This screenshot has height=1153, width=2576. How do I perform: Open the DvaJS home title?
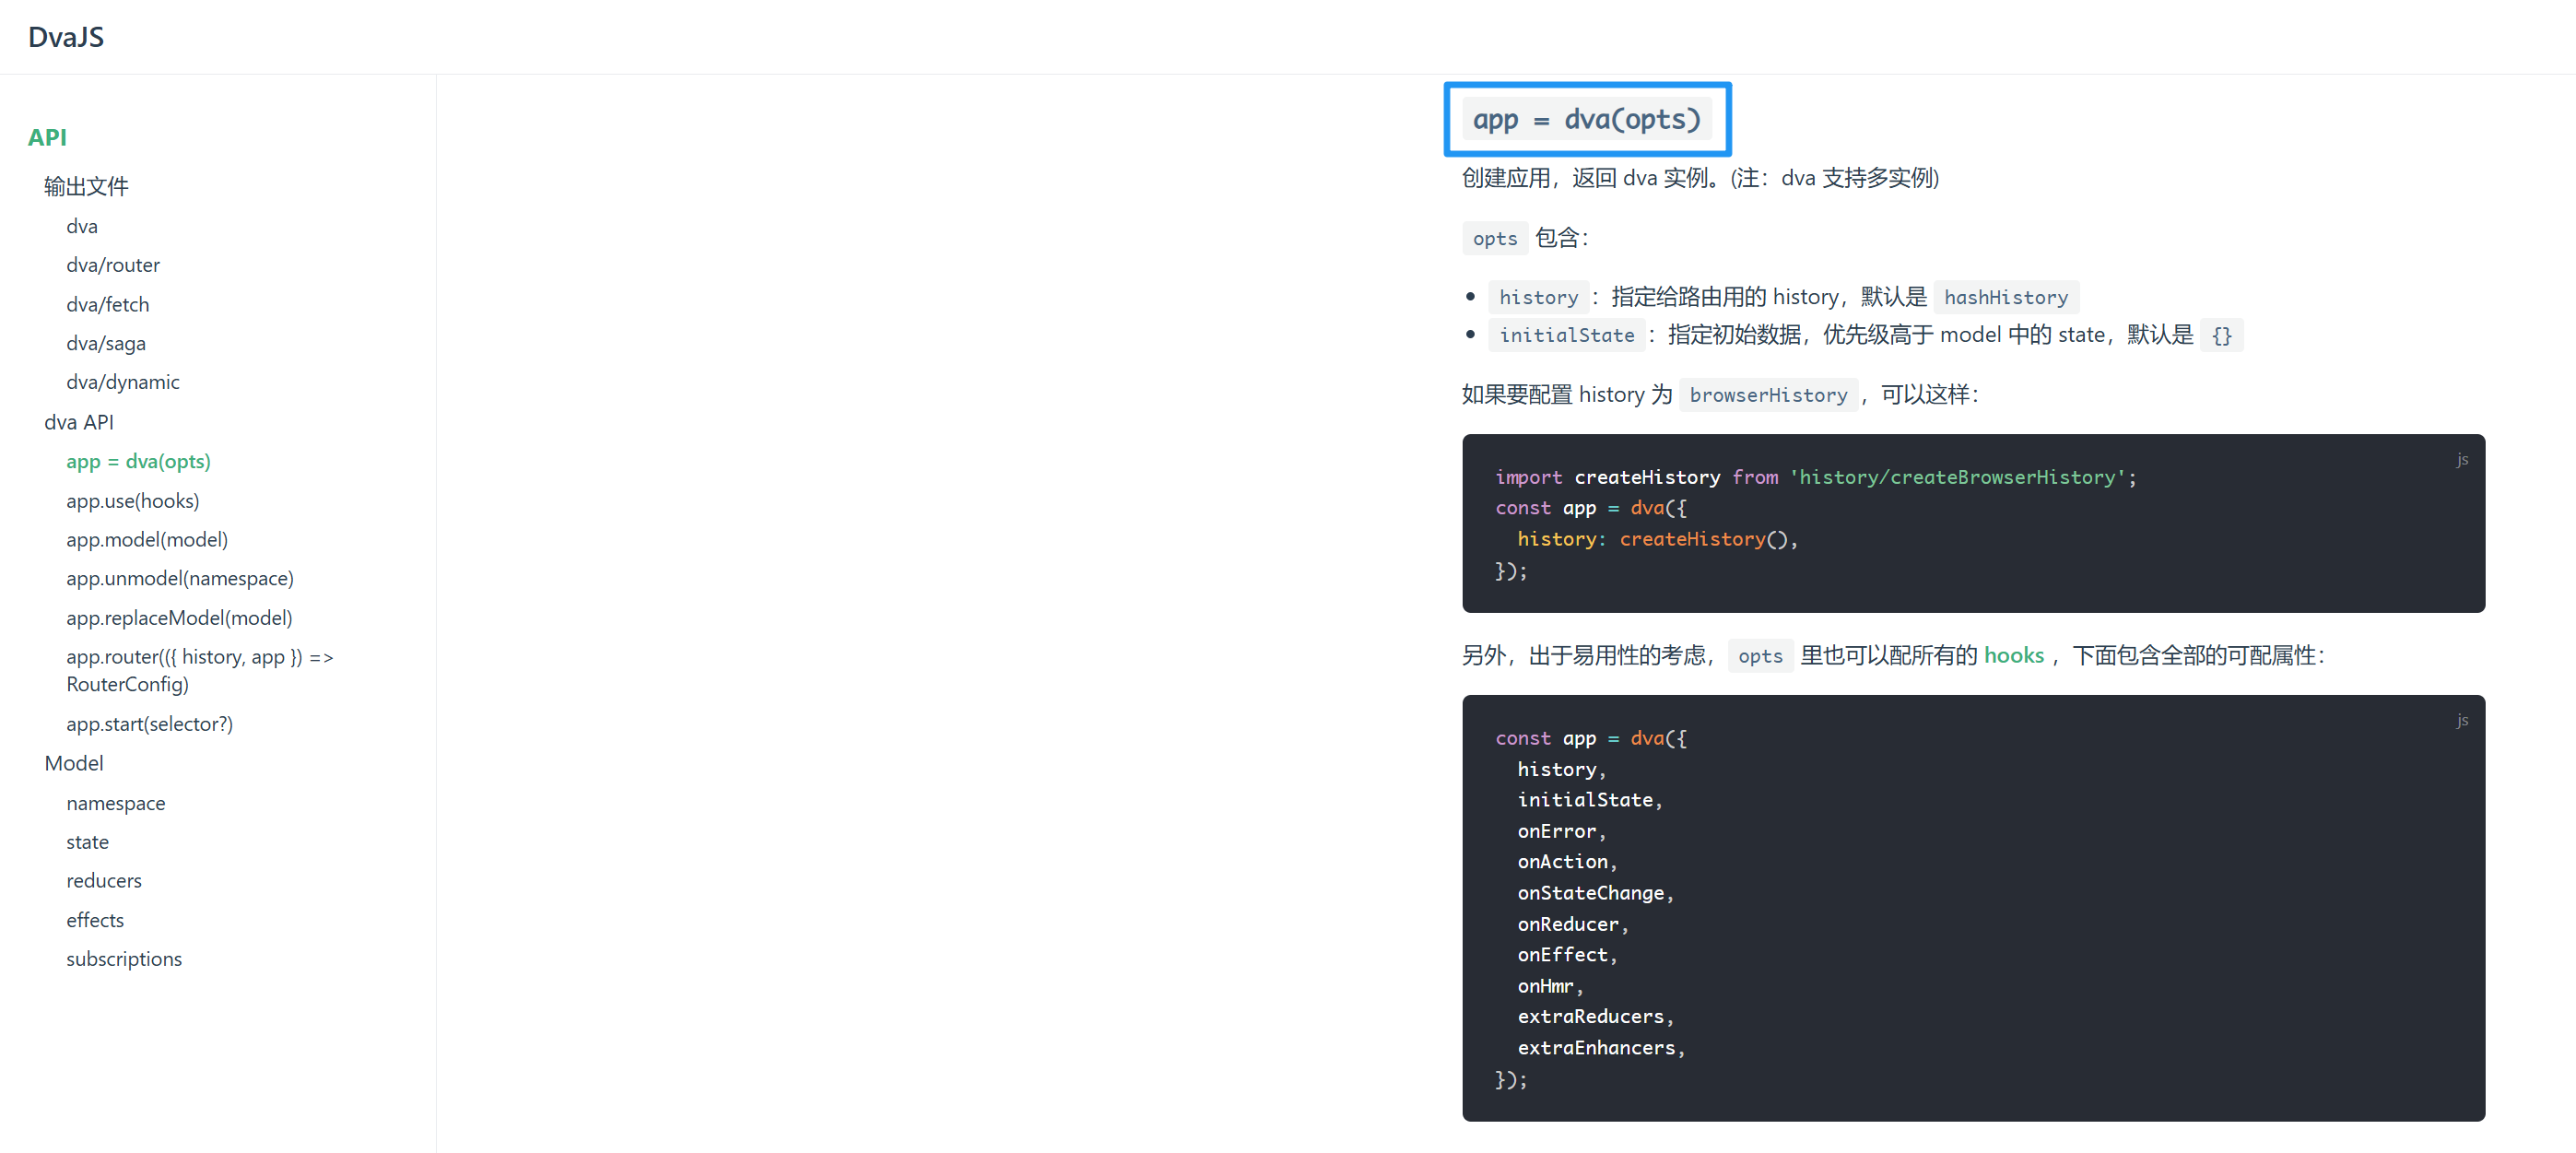click(66, 37)
